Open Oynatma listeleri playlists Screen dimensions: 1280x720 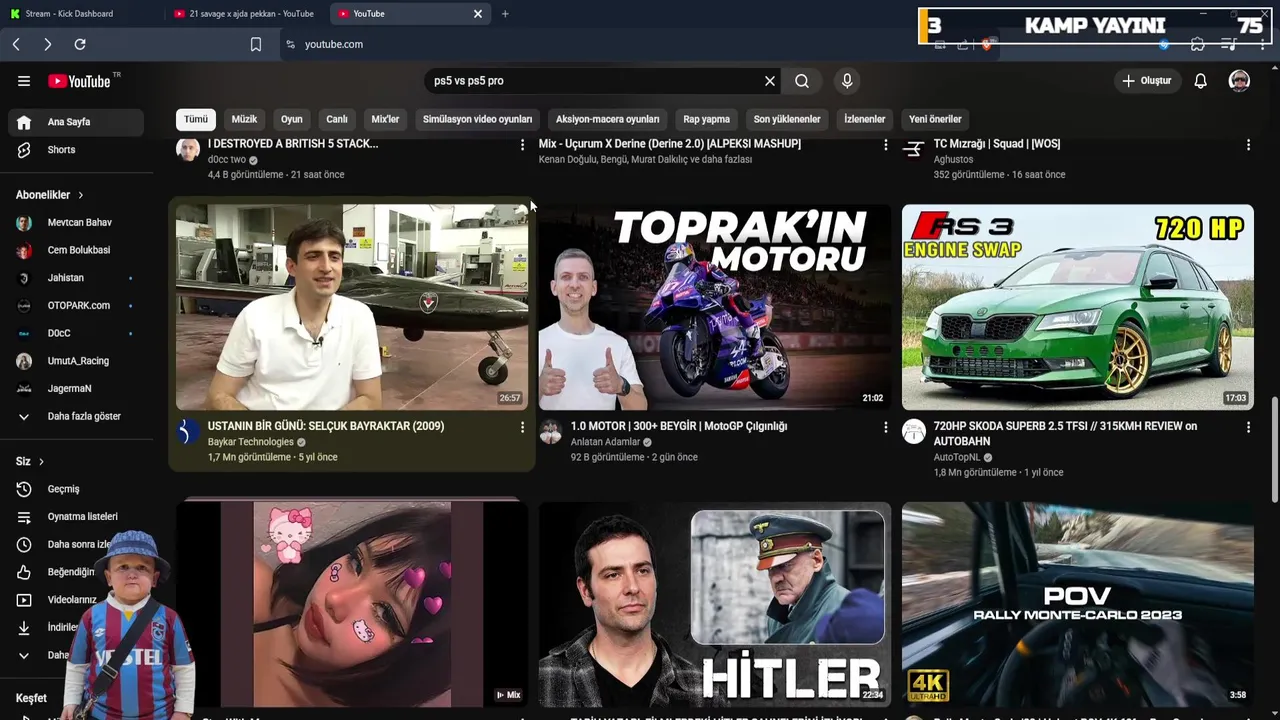76,517
